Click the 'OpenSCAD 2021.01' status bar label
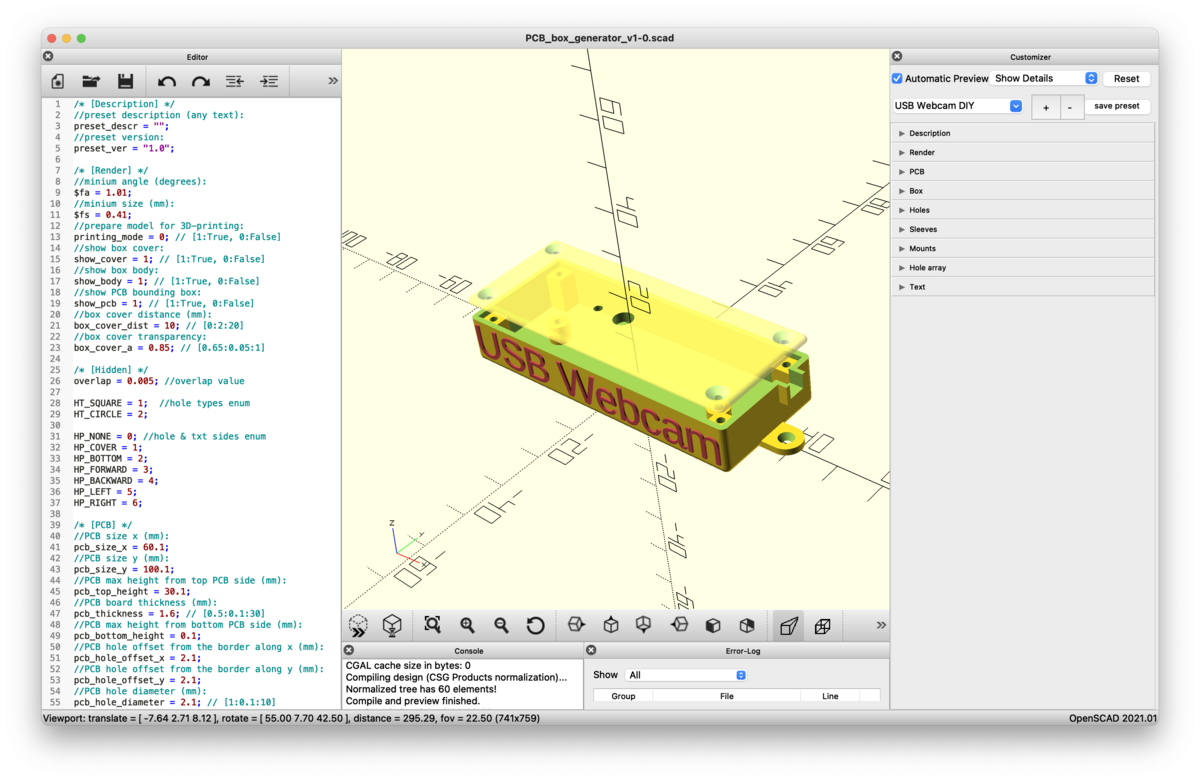 coord(1112,718)
